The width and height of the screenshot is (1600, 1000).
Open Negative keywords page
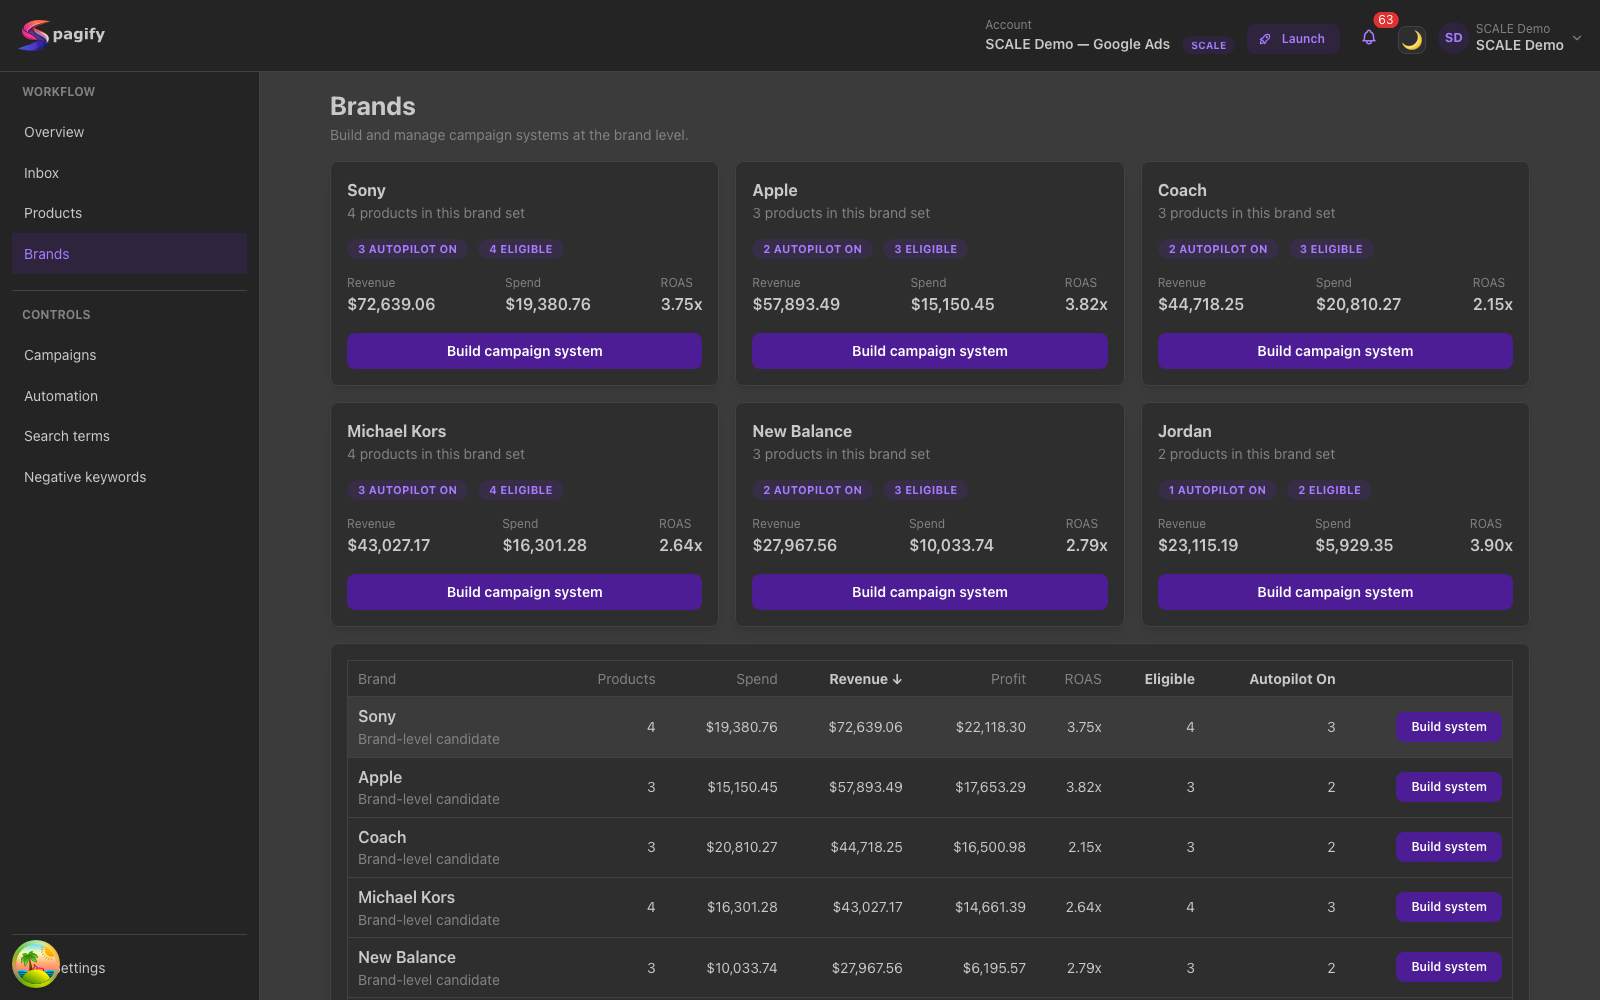(129, 477)
